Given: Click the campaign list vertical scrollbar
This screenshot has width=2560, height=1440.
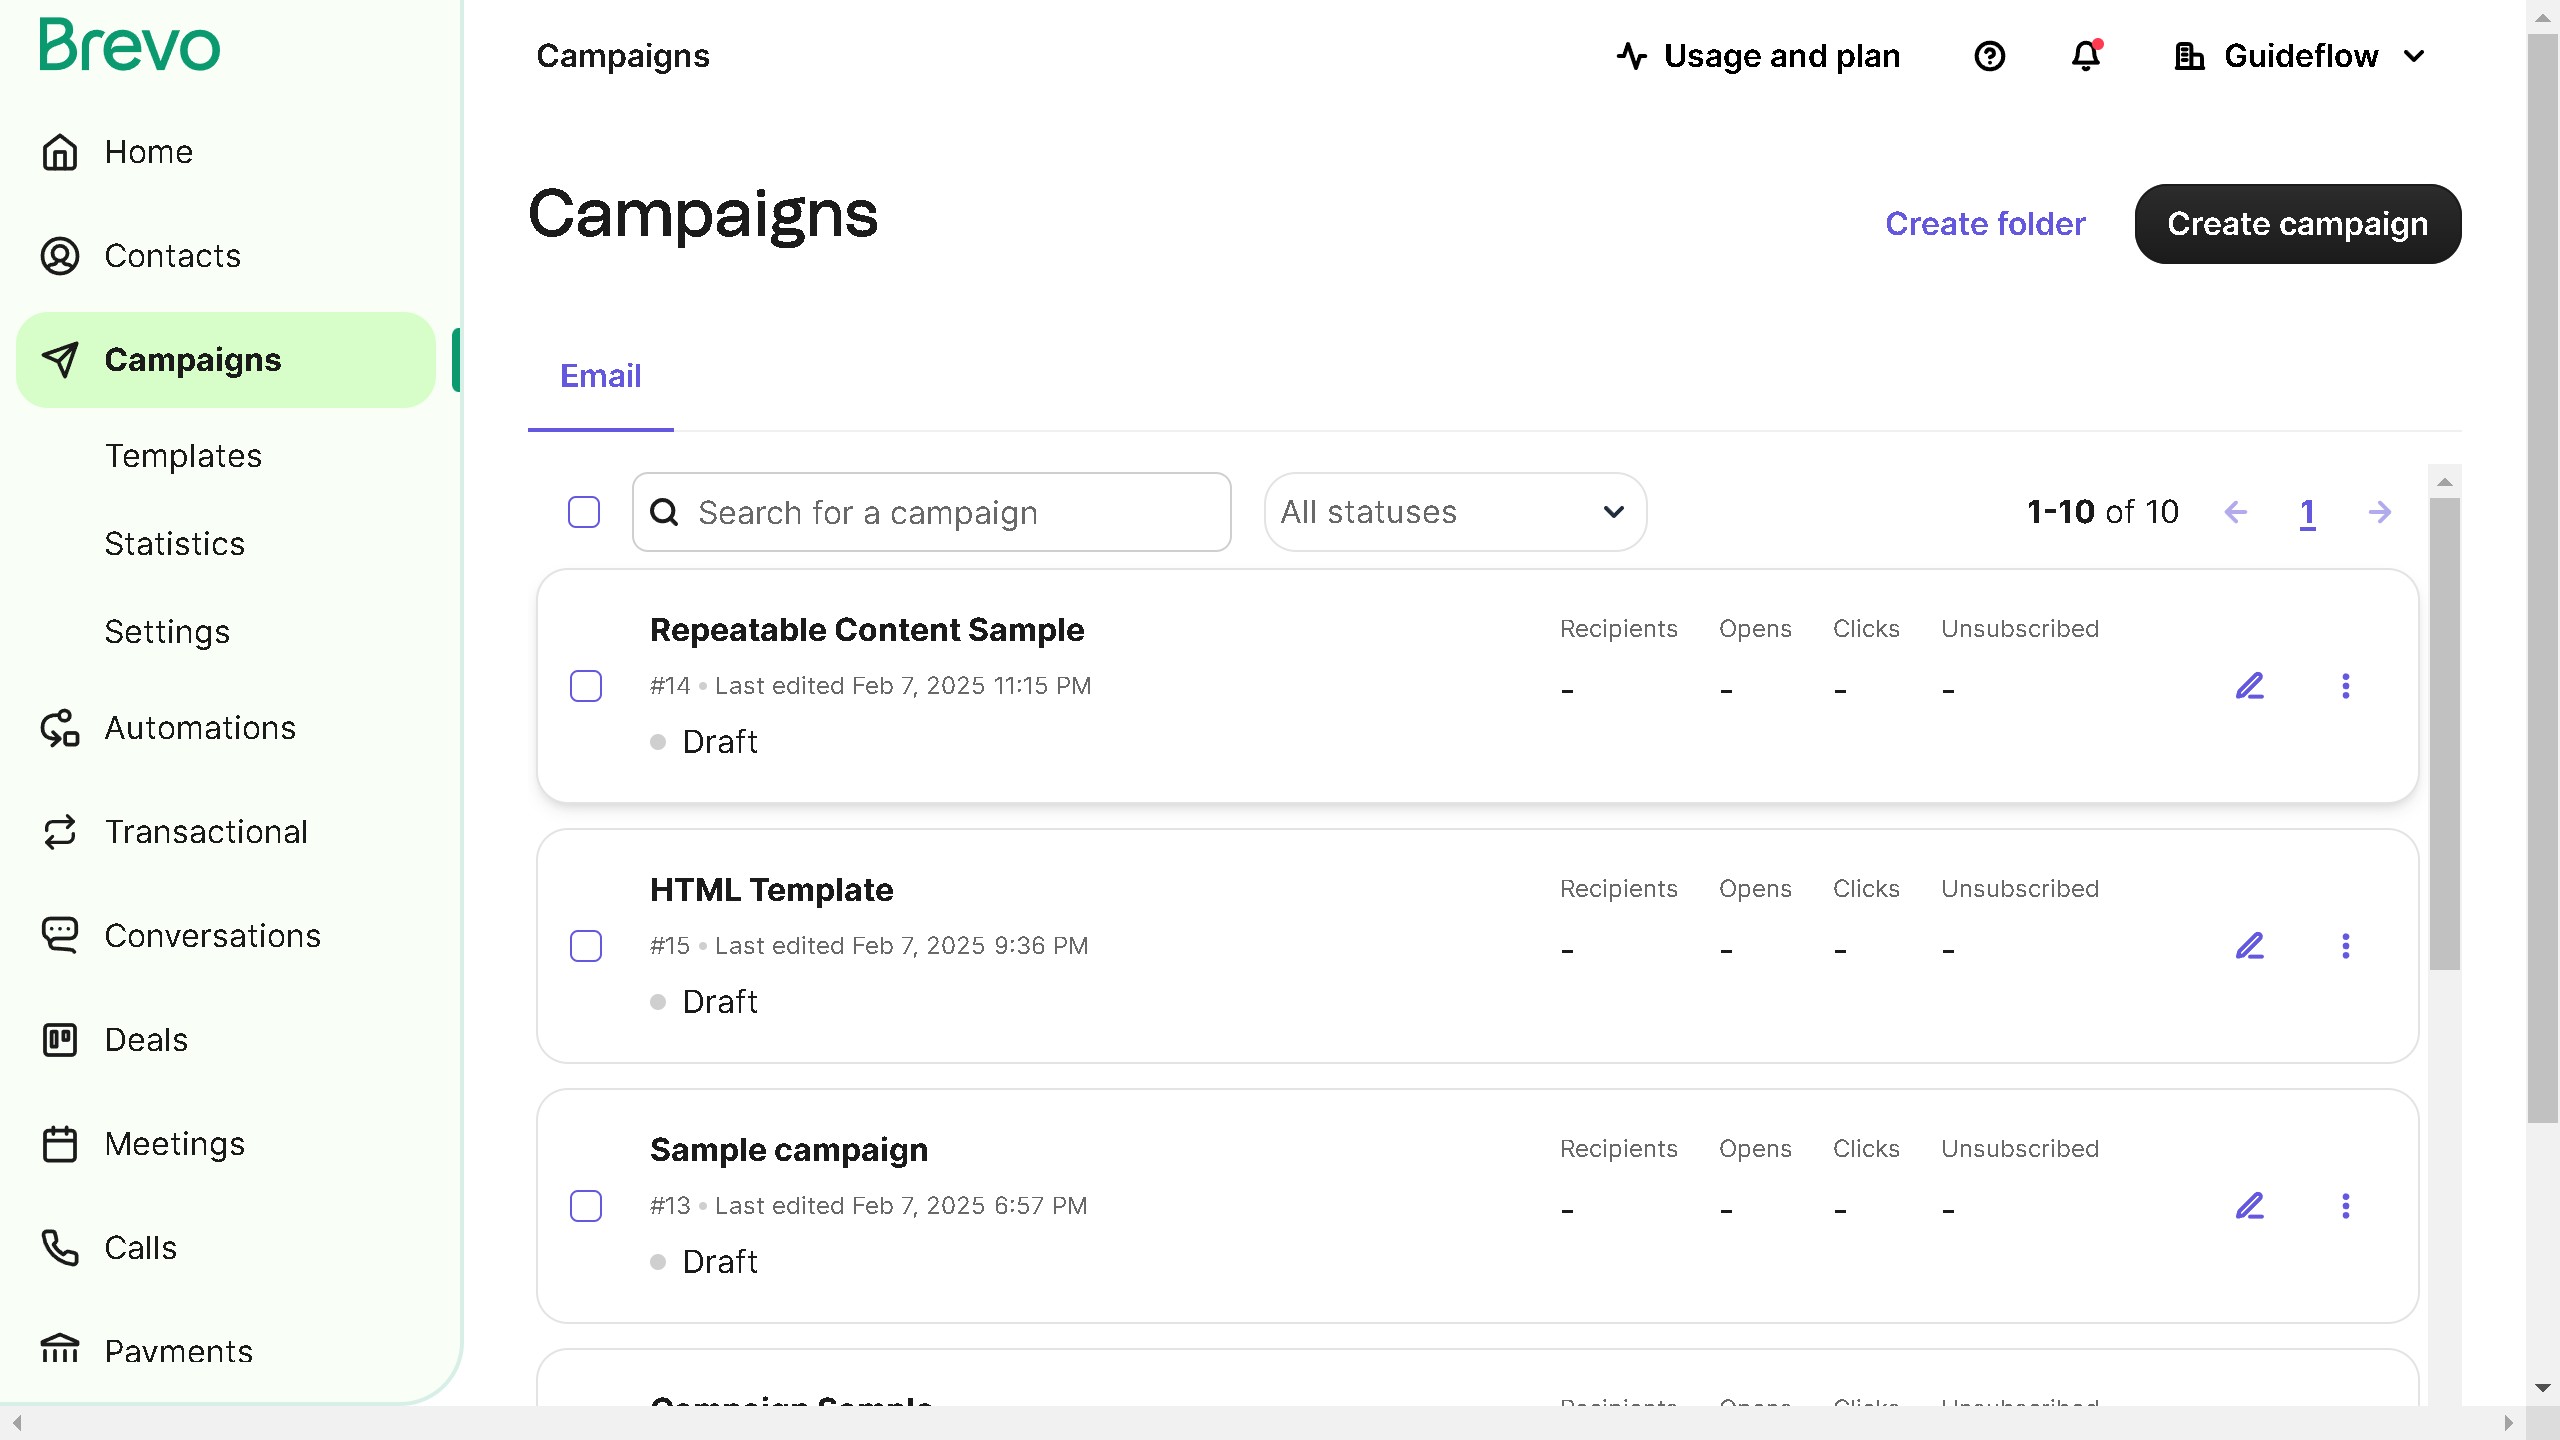Looking at the screenshot, I should 2444,735.
